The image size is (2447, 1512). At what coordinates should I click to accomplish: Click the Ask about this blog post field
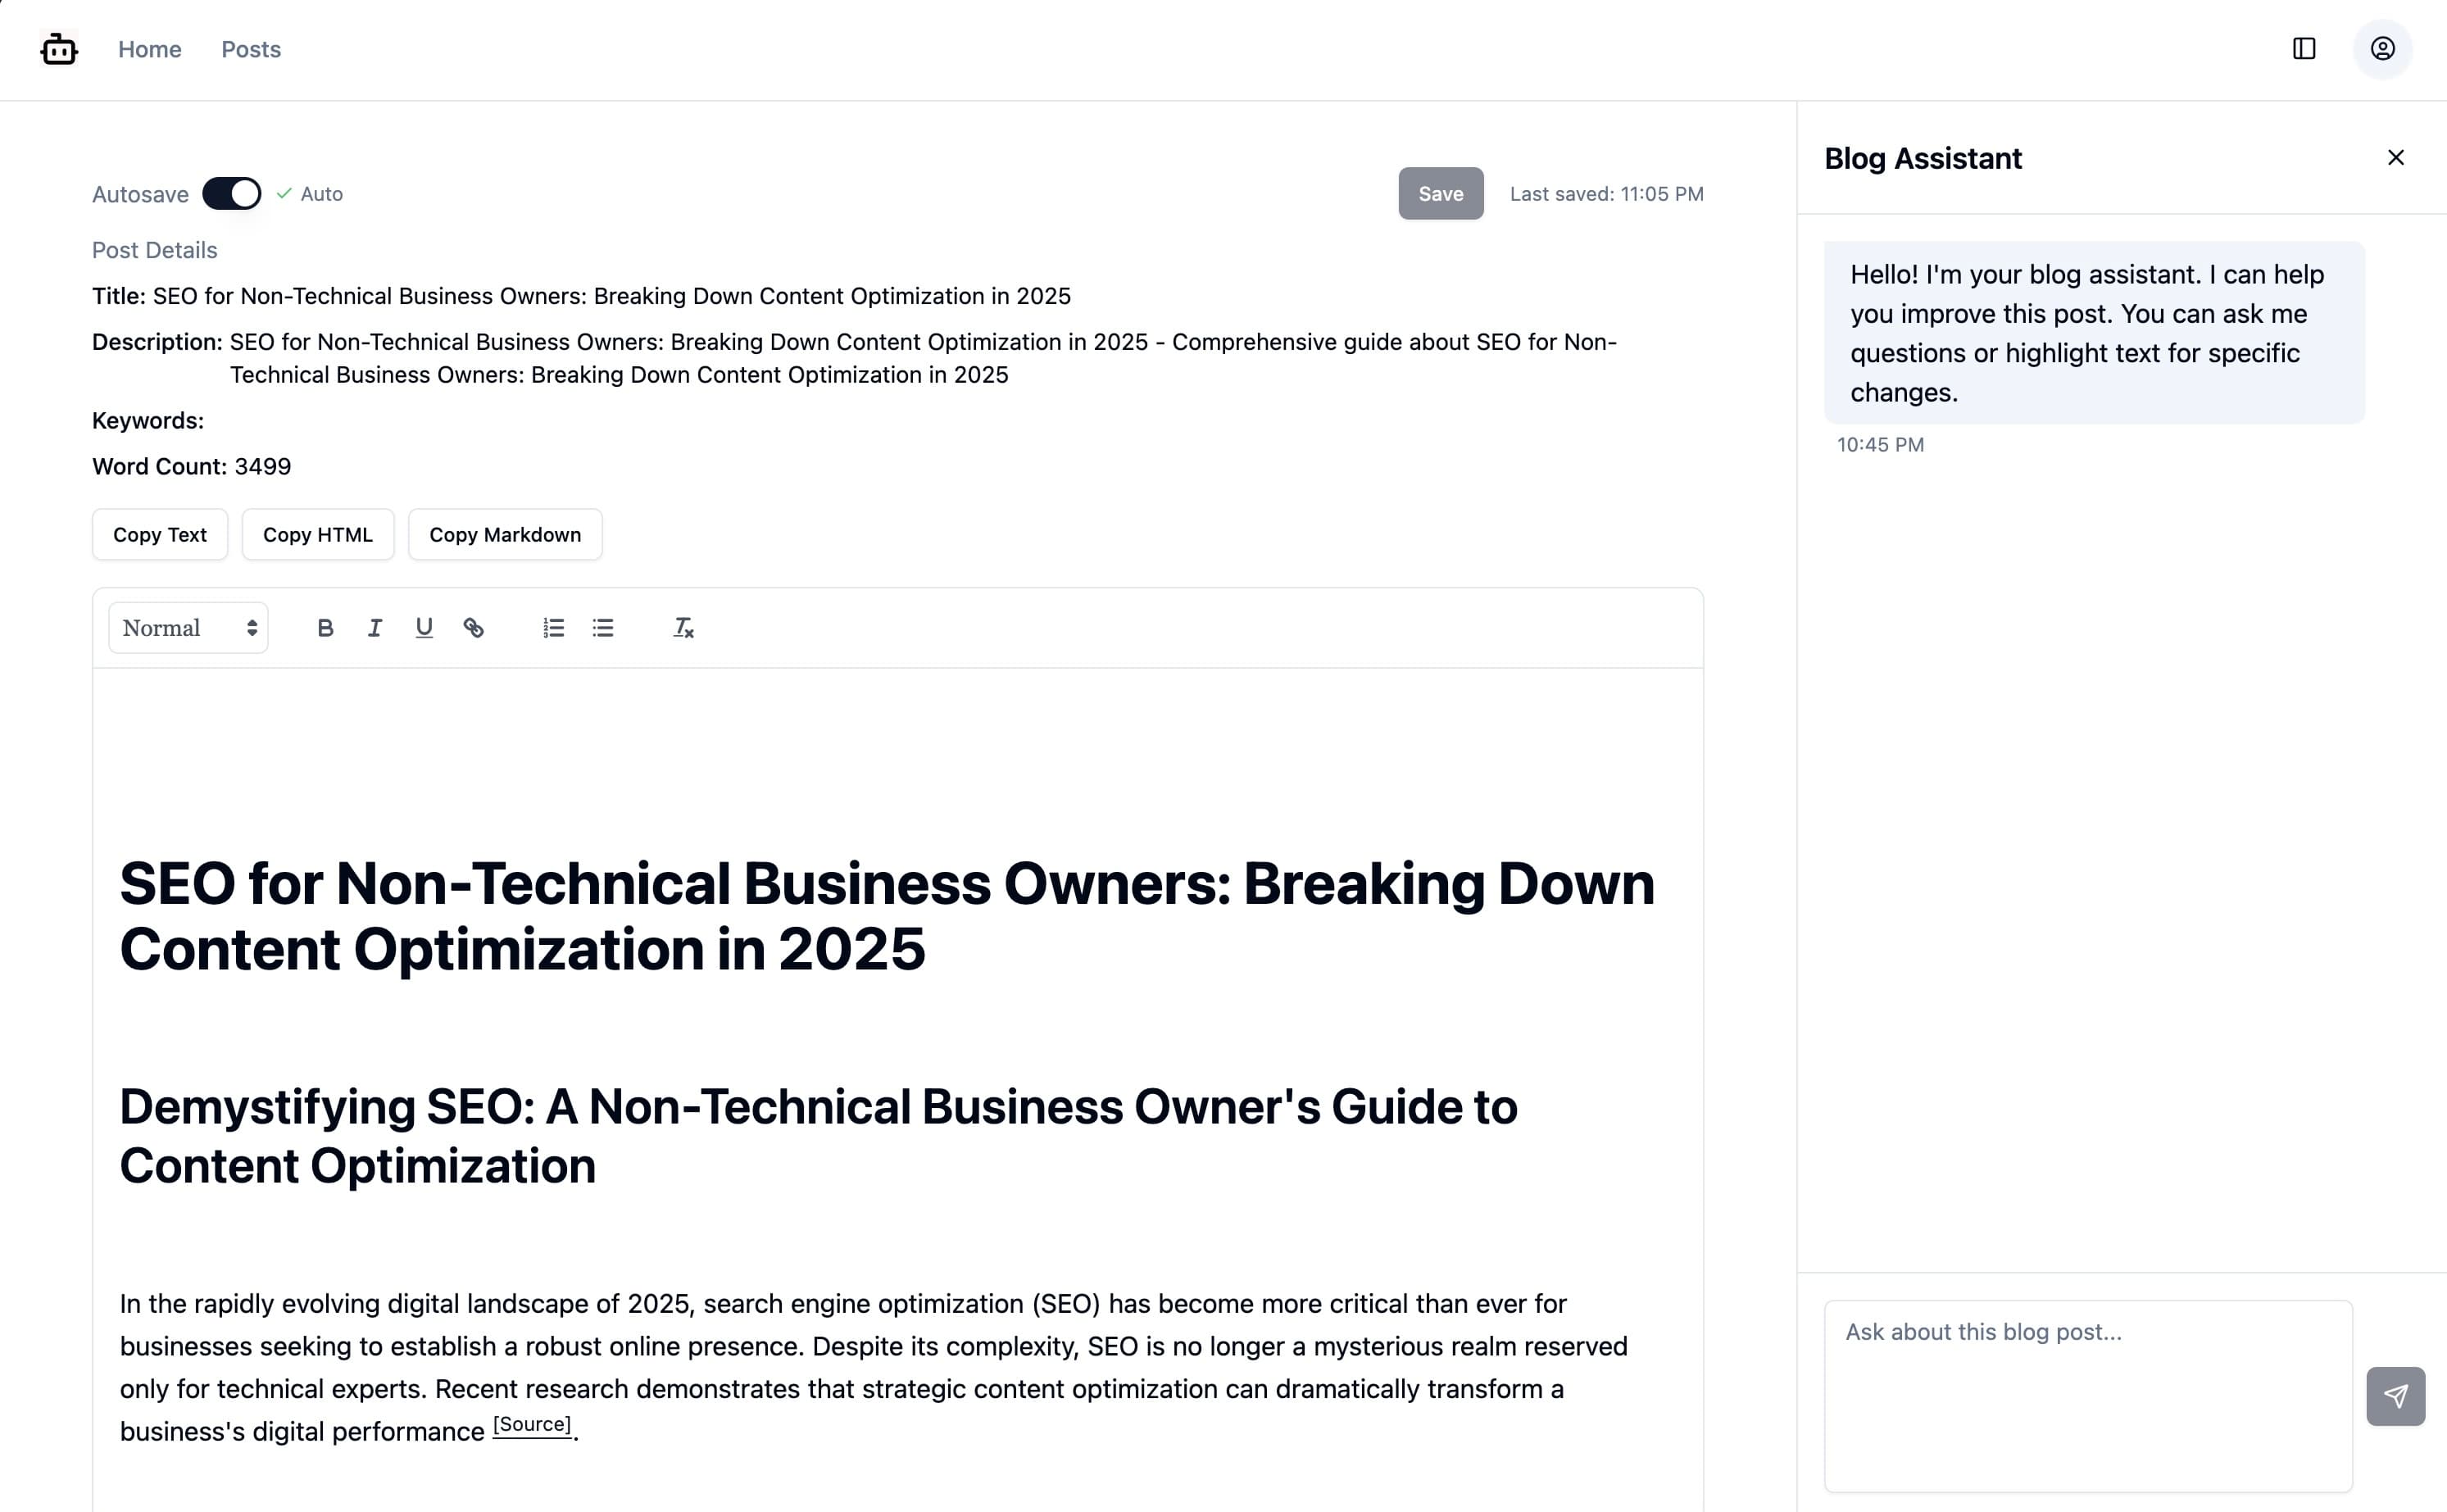[2088, 1396]
